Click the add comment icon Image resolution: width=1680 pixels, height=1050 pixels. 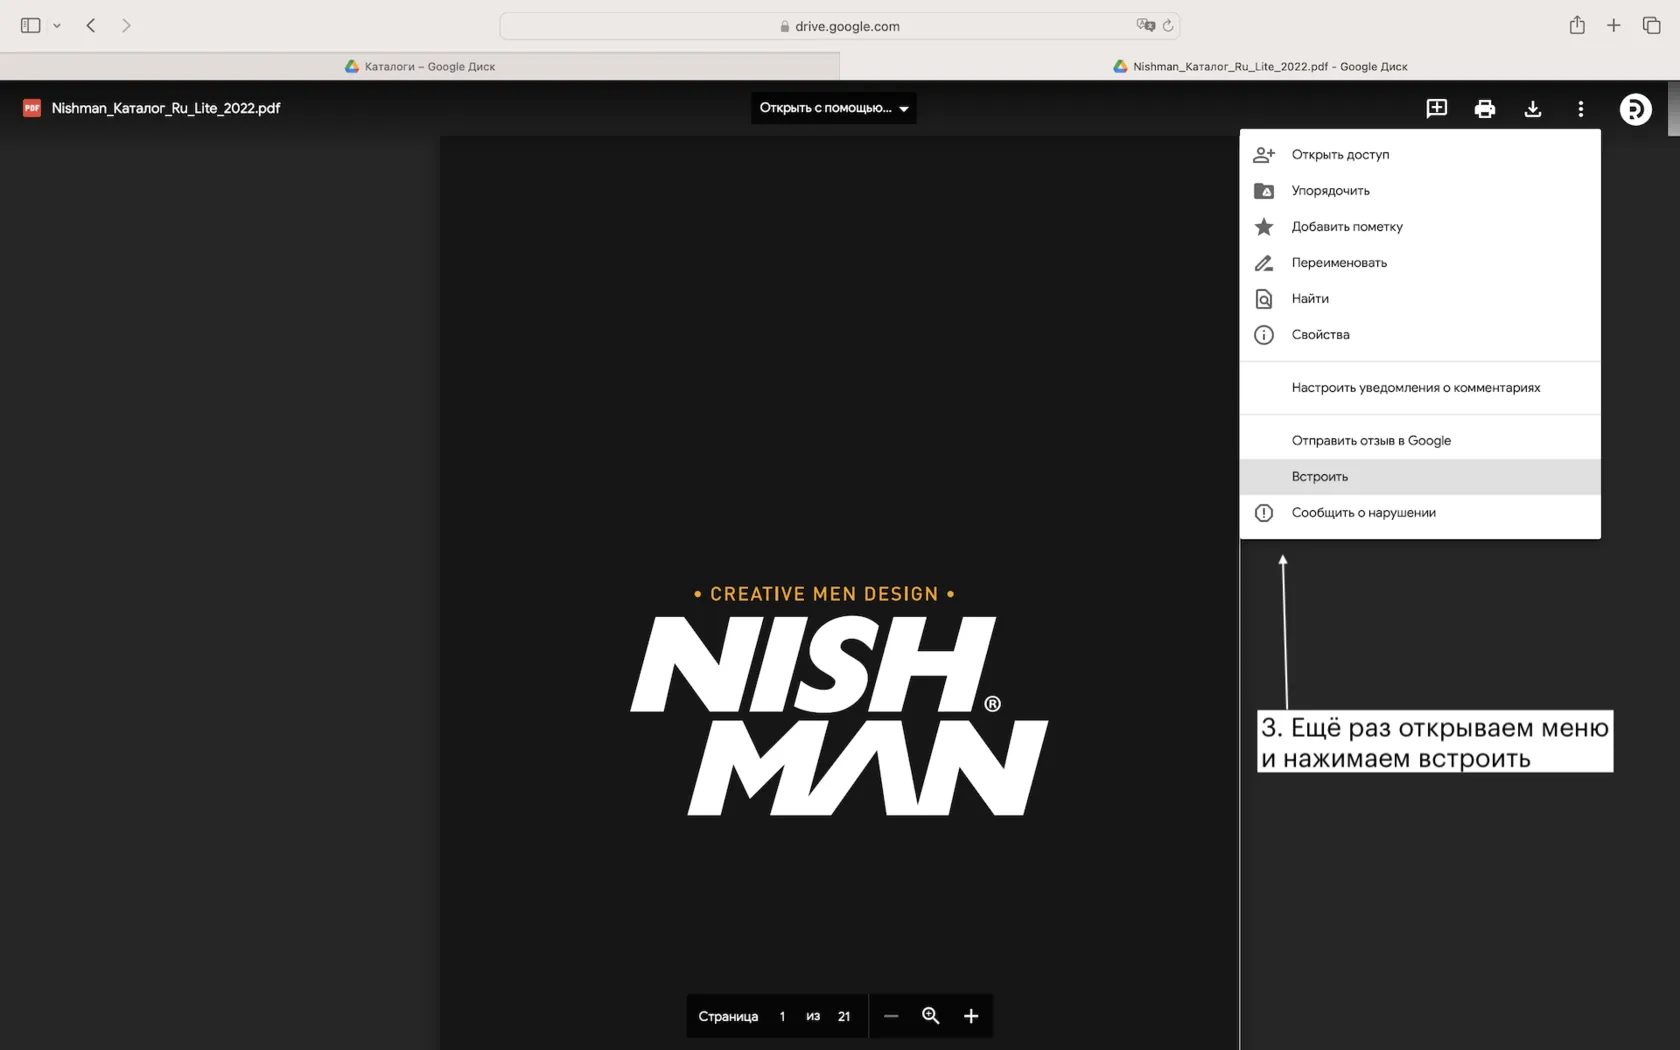tap(1437, 108)
